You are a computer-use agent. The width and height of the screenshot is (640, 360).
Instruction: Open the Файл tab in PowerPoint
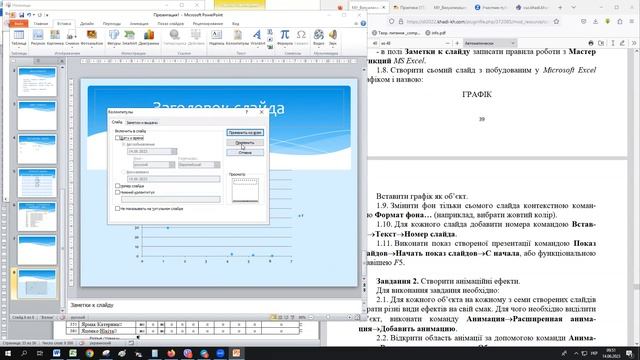(18, 24)
